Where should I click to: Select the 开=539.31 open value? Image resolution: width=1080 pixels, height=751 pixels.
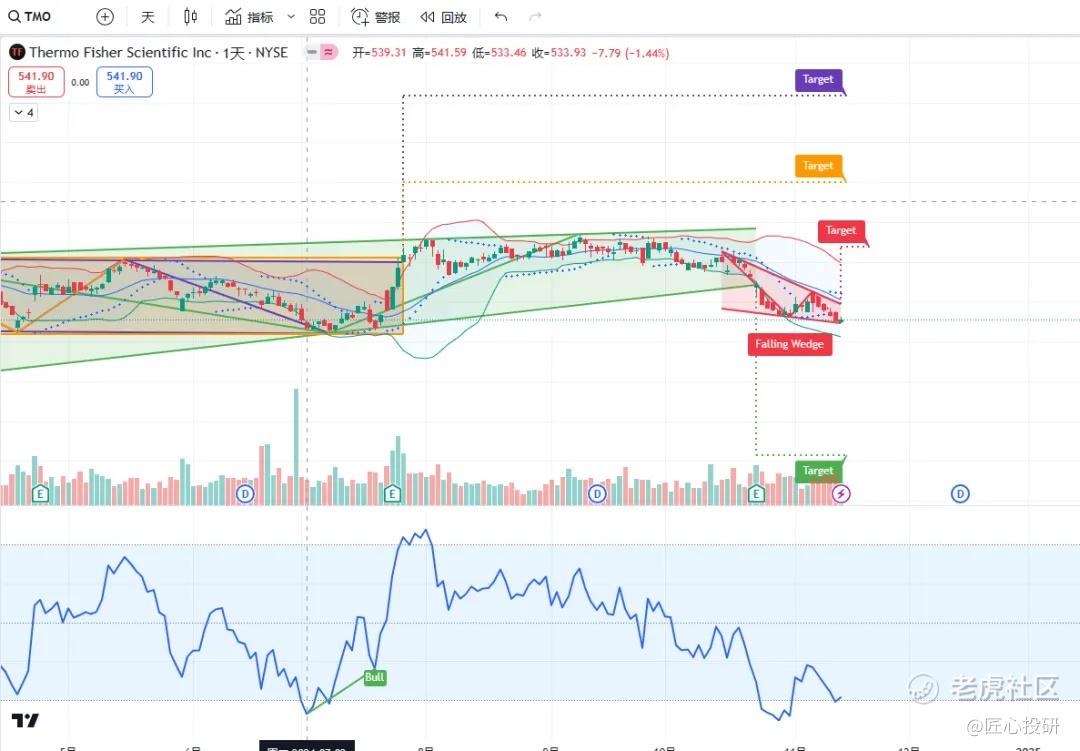pyautogui.click(x=380, y=53)
